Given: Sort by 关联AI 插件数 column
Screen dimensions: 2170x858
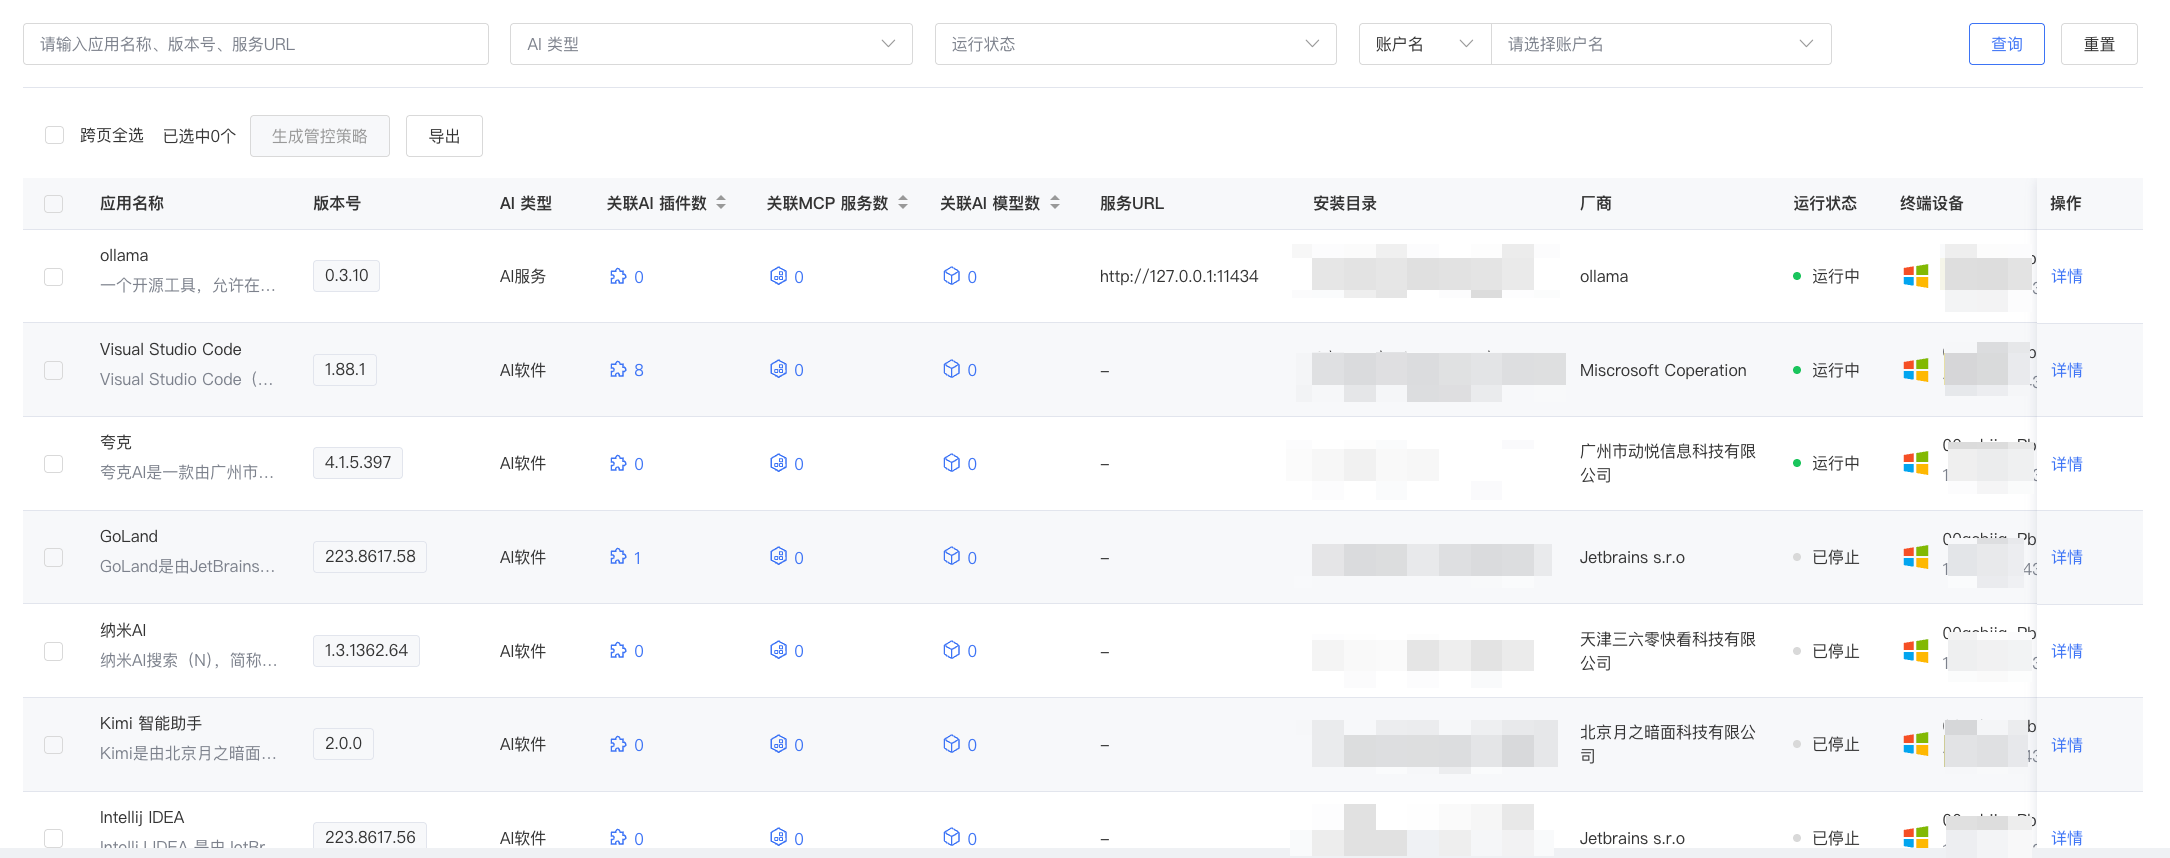Looking at the screenshot, I should click(x=721, y=203).
